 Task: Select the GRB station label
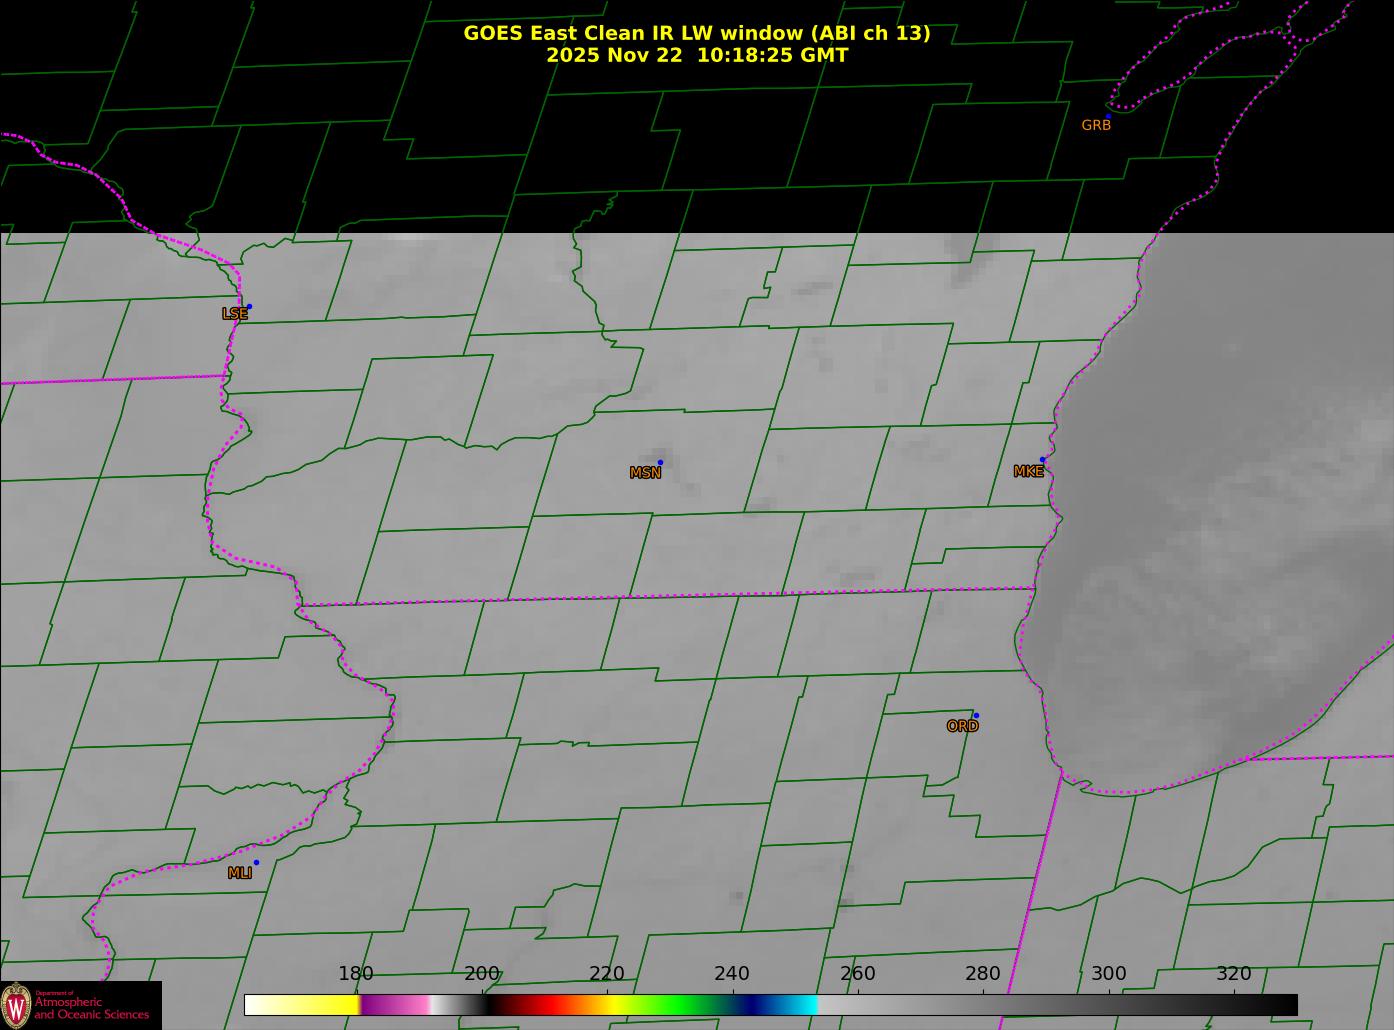coord(1096,125)
